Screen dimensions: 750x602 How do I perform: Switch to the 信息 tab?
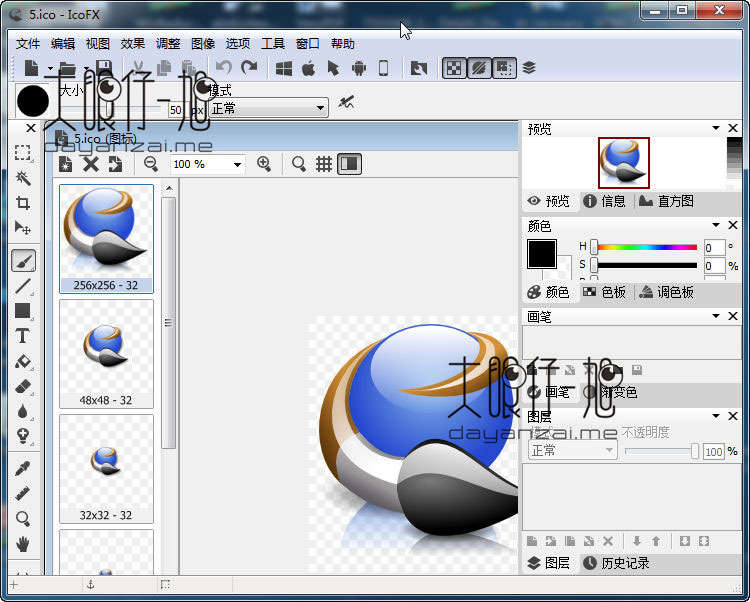[x=605, y=201]
